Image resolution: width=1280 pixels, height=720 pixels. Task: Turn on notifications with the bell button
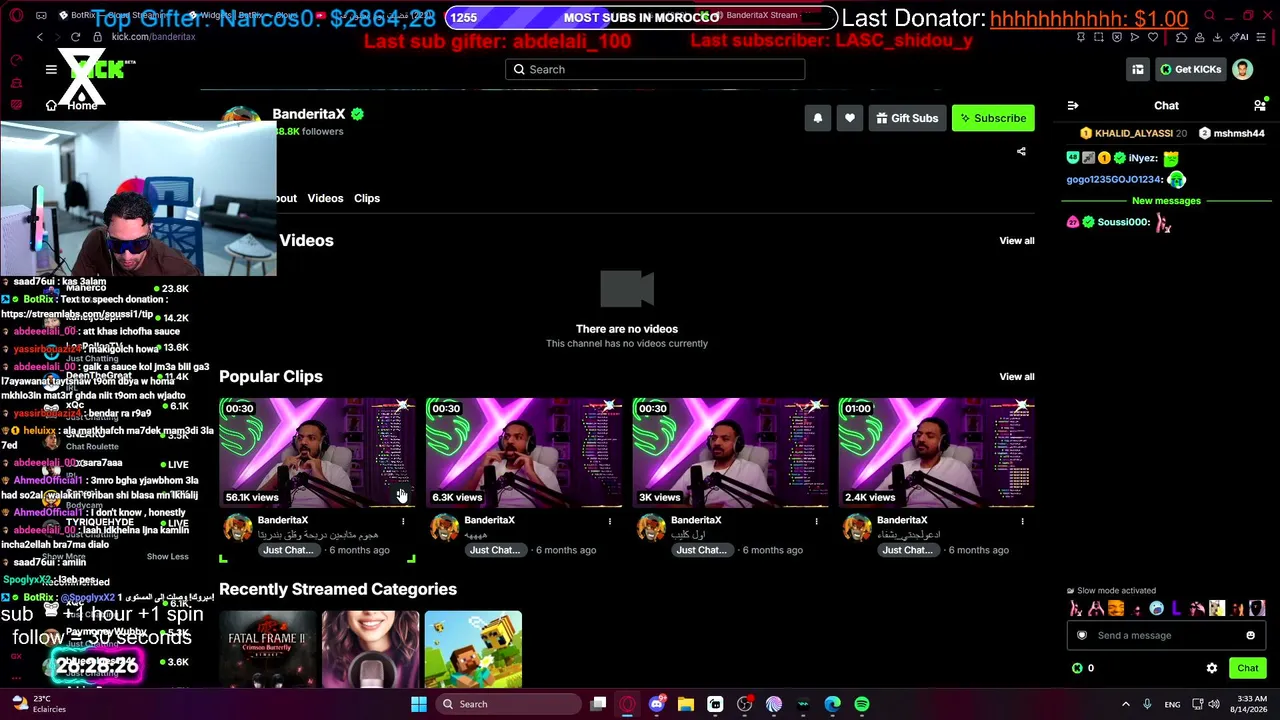click(x=818, y=118)
